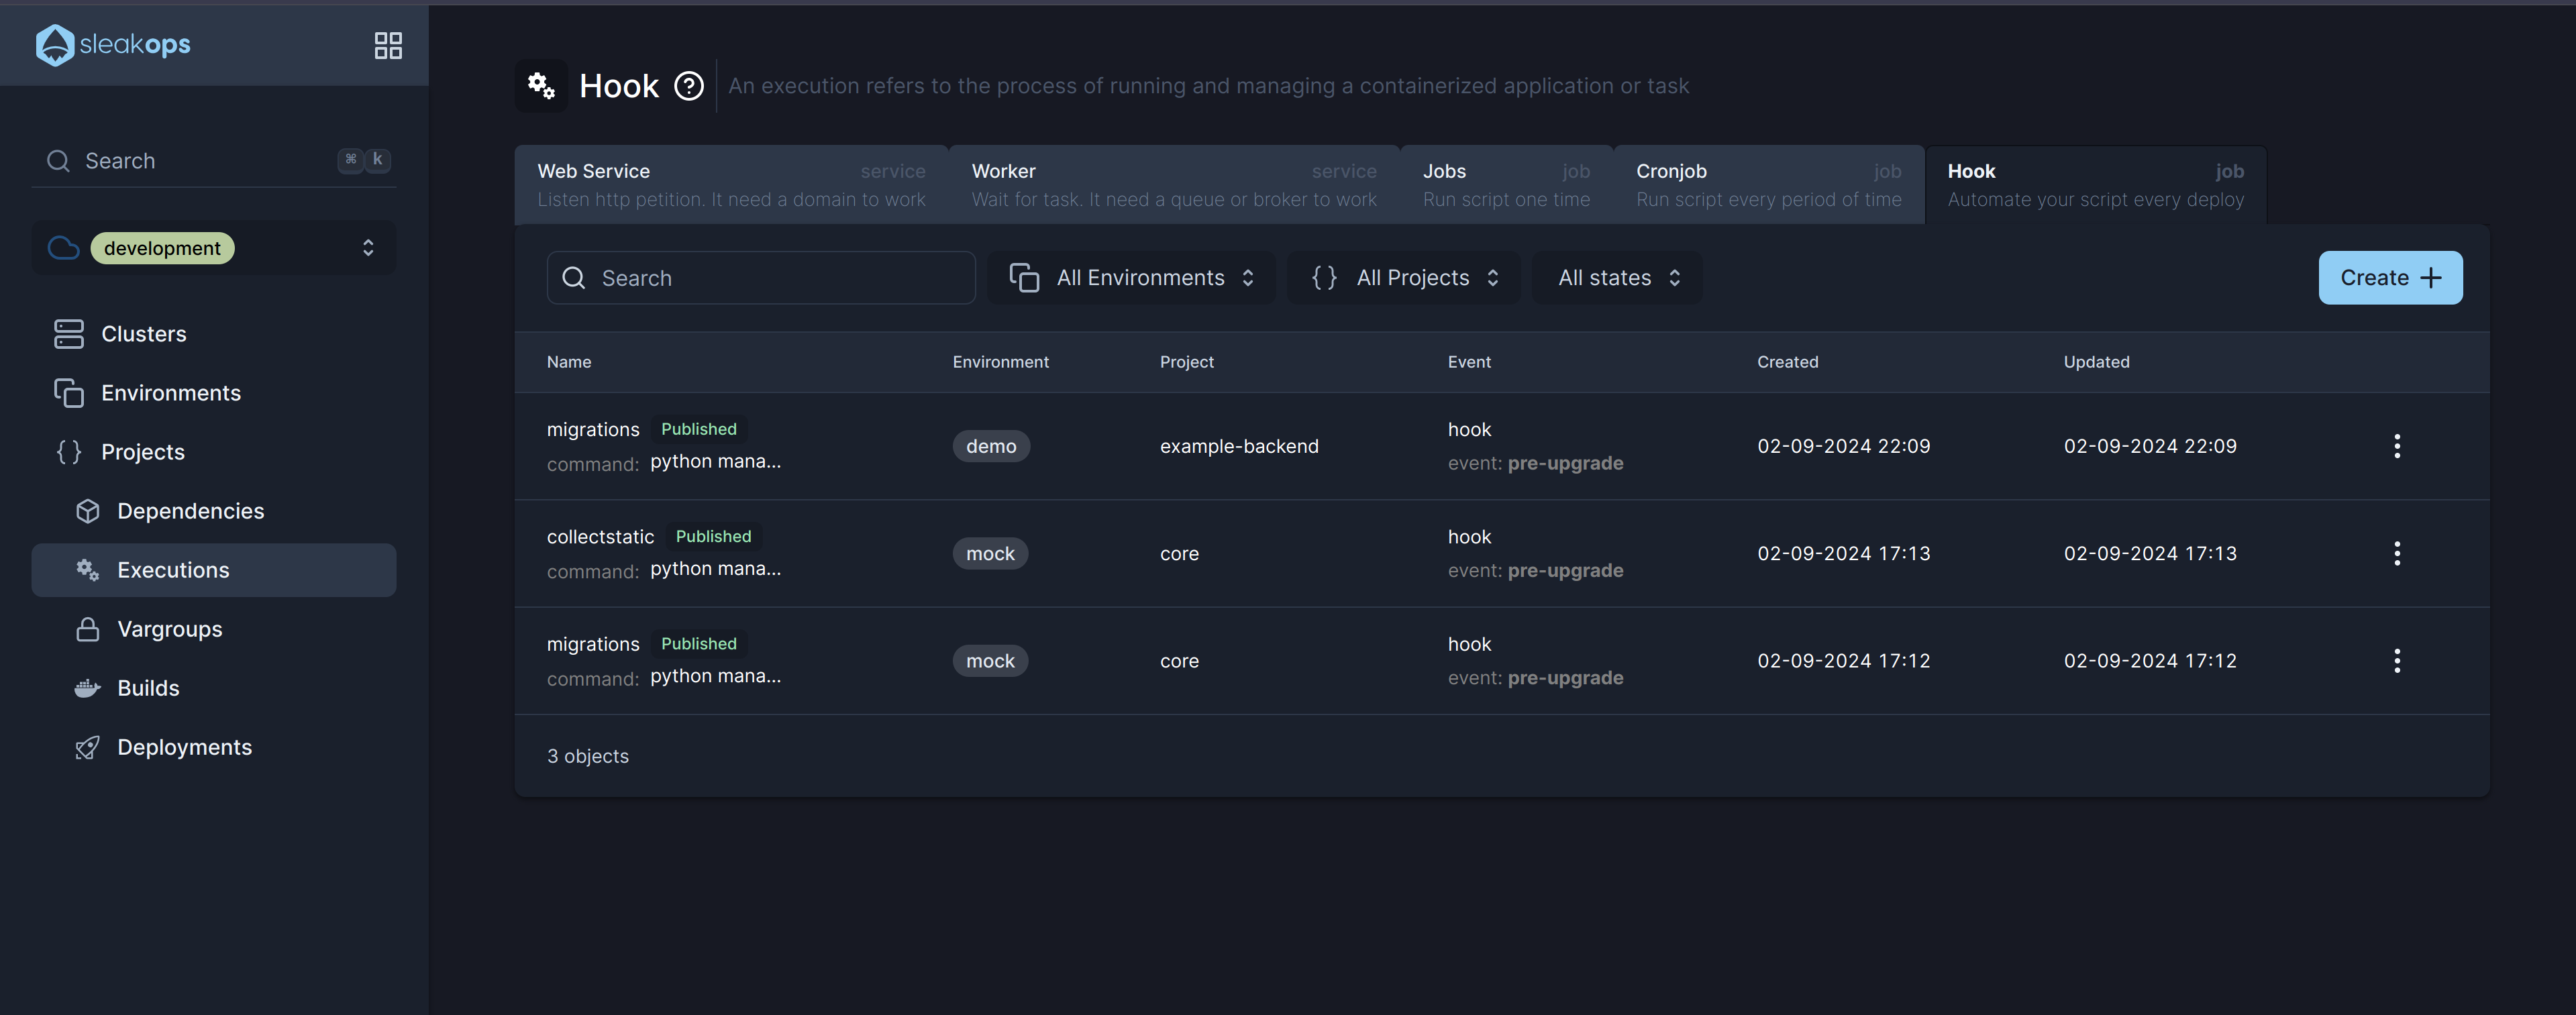Click the Executions gears icon
Screen dimensions: 2576x1015
pyautogui.click(x=88, y=570)
